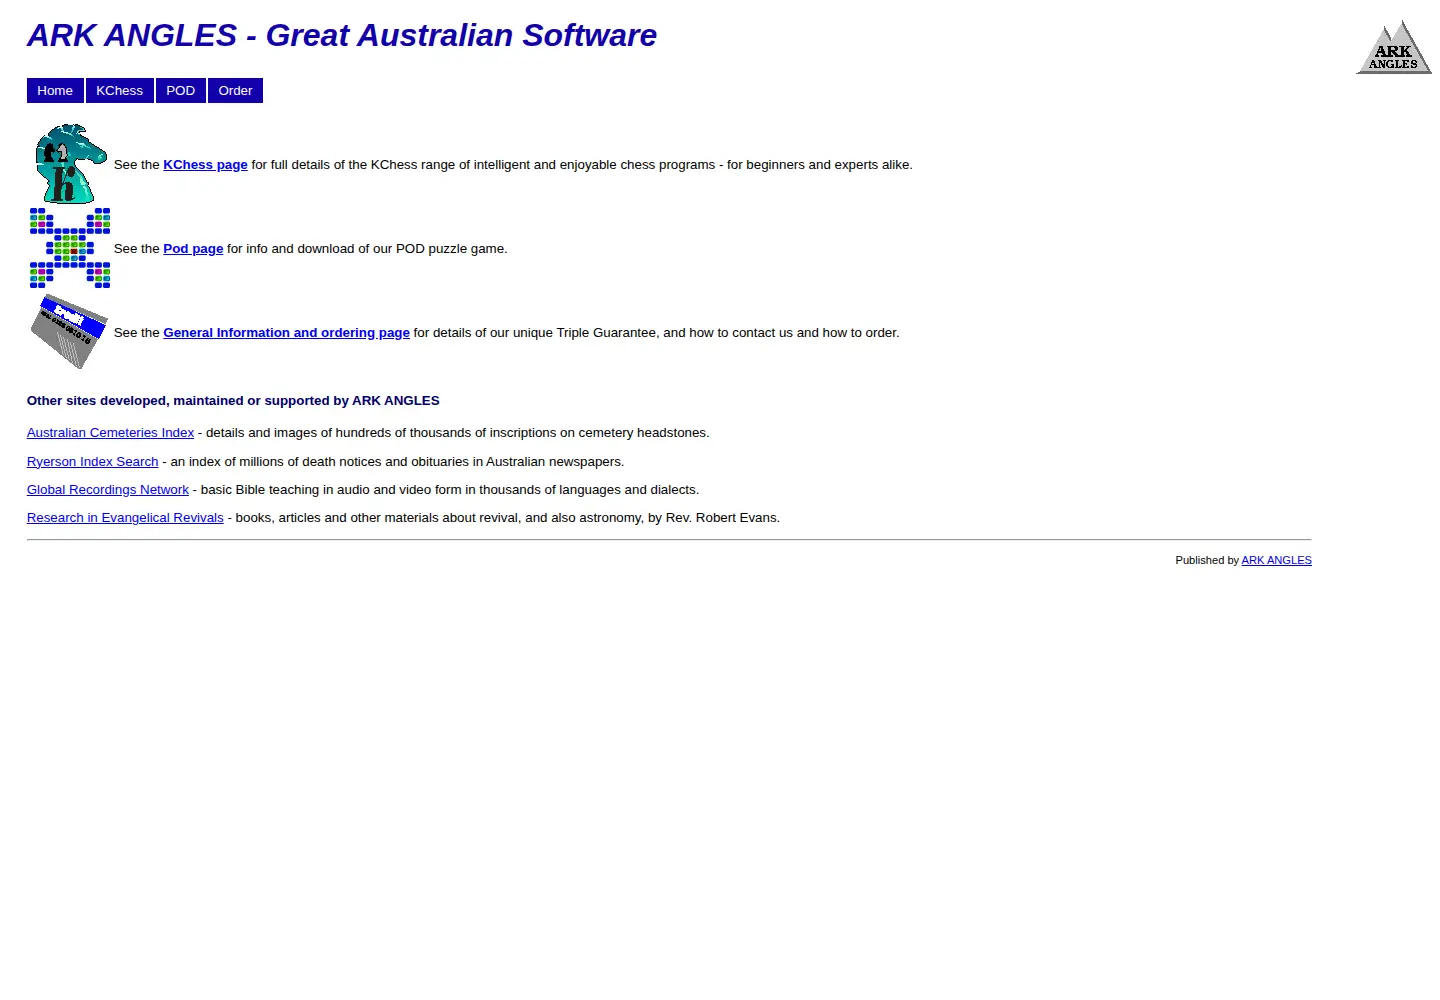1440x1000 pixels.
Task: Click the ARK ANGLES link in footer
Action: pyautogui.click(x=1276, y=560)
